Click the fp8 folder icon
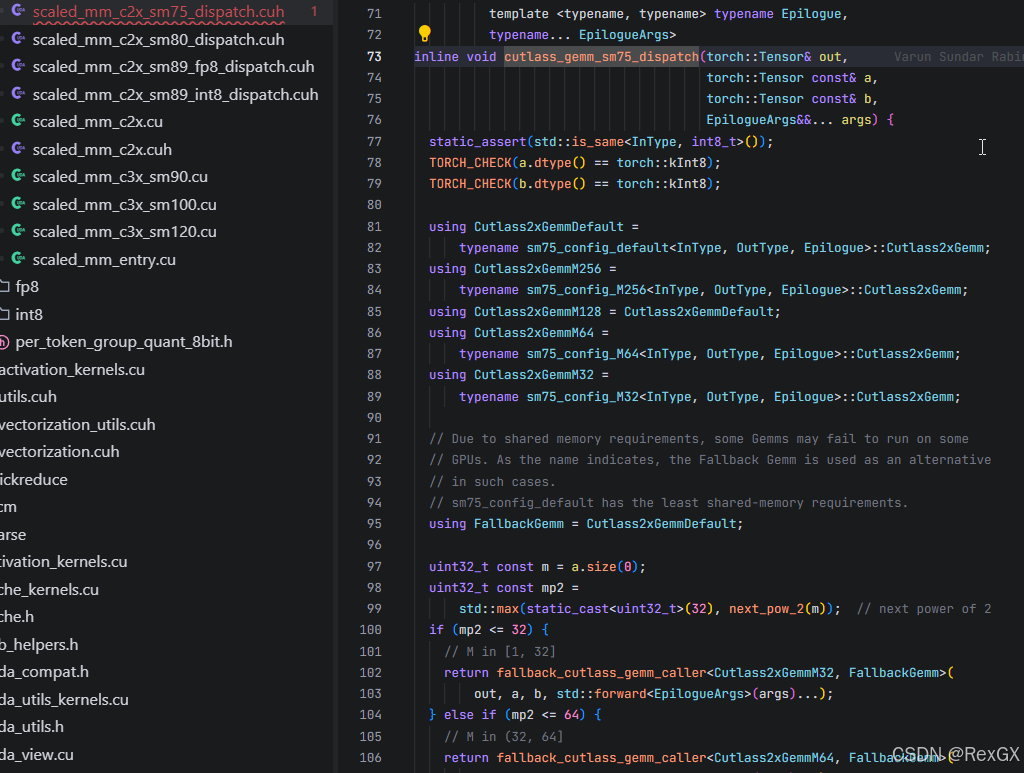This screenshot has width=1024, height=773. (5, 286)
